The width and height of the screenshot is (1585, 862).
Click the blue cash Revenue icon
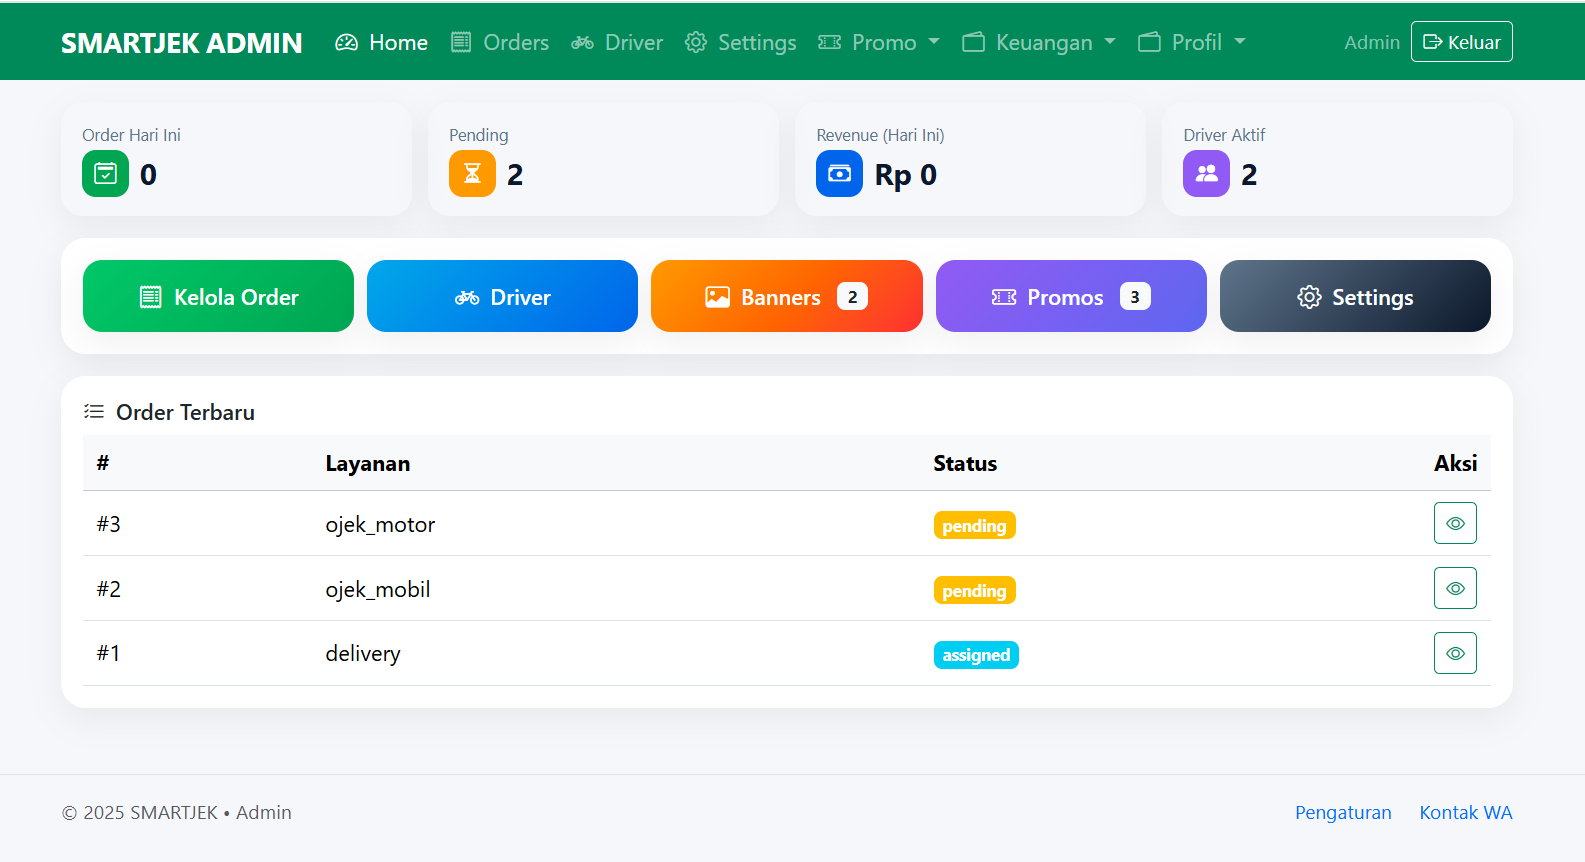tap(839, 174)
